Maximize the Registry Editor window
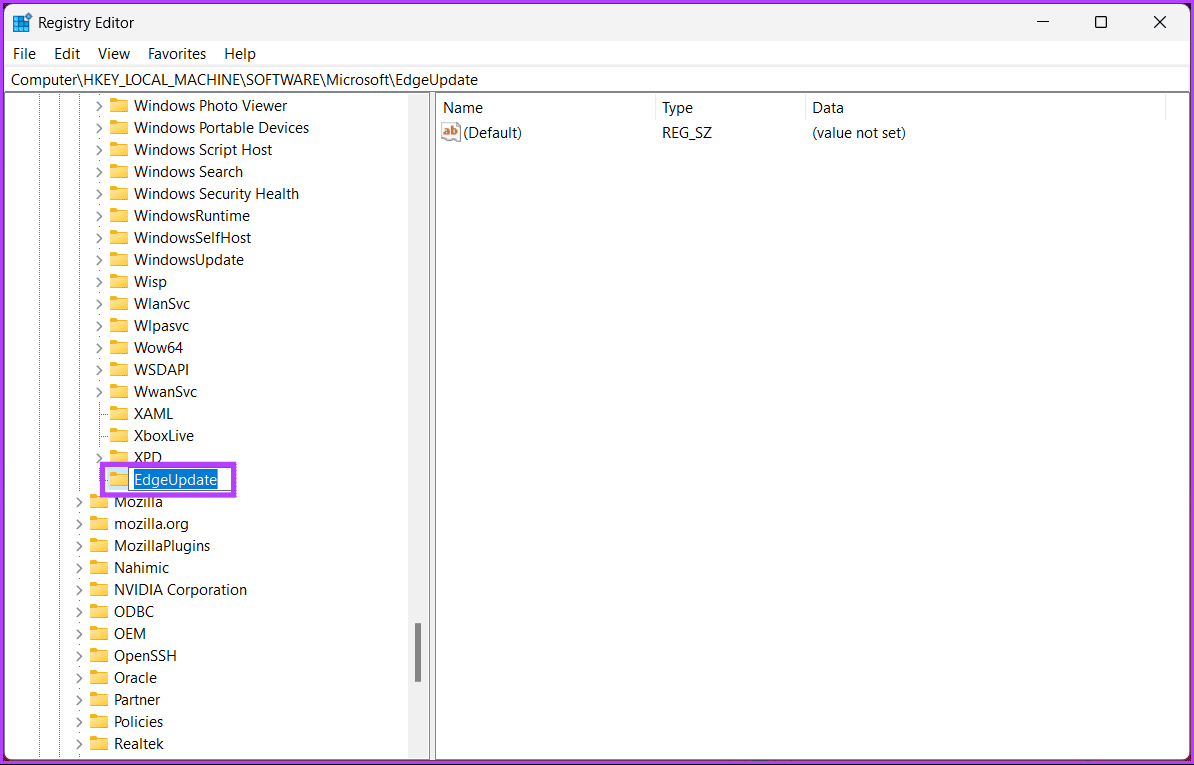1194x765 pixels. [1100, 23]
